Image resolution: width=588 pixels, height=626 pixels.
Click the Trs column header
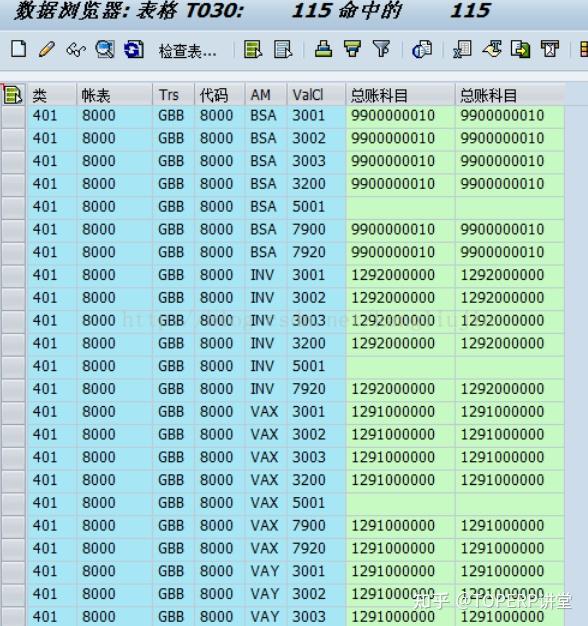[173, 95]
